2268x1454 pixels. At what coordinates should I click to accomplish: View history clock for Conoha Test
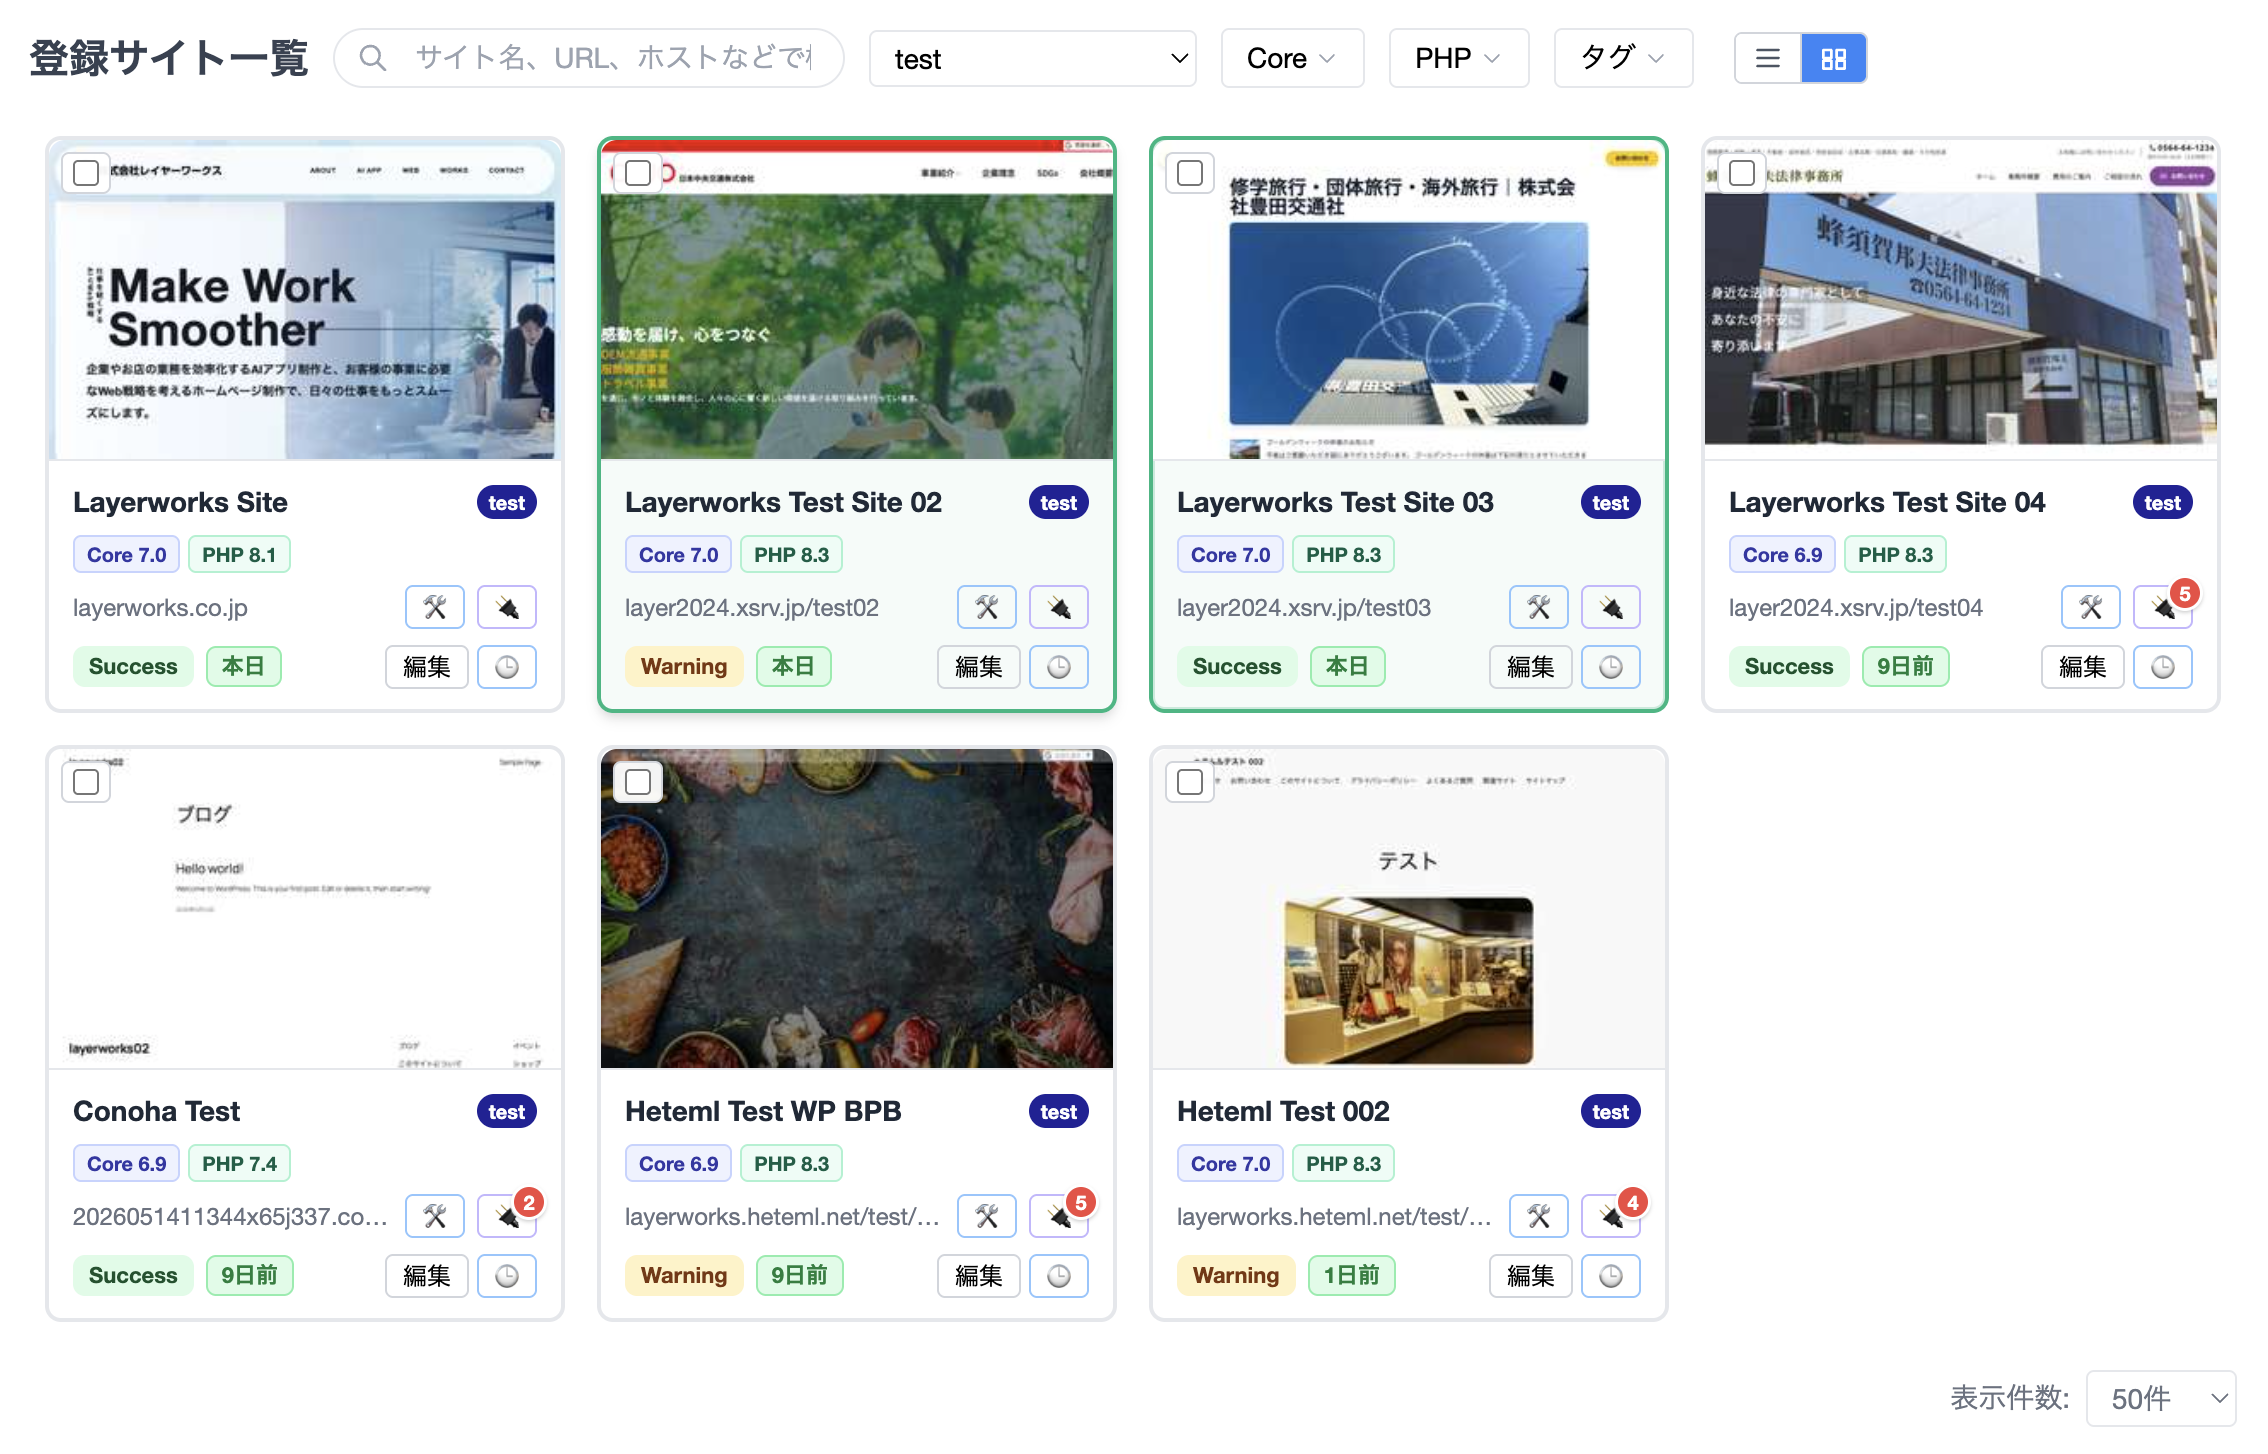tap(507, 1276)
